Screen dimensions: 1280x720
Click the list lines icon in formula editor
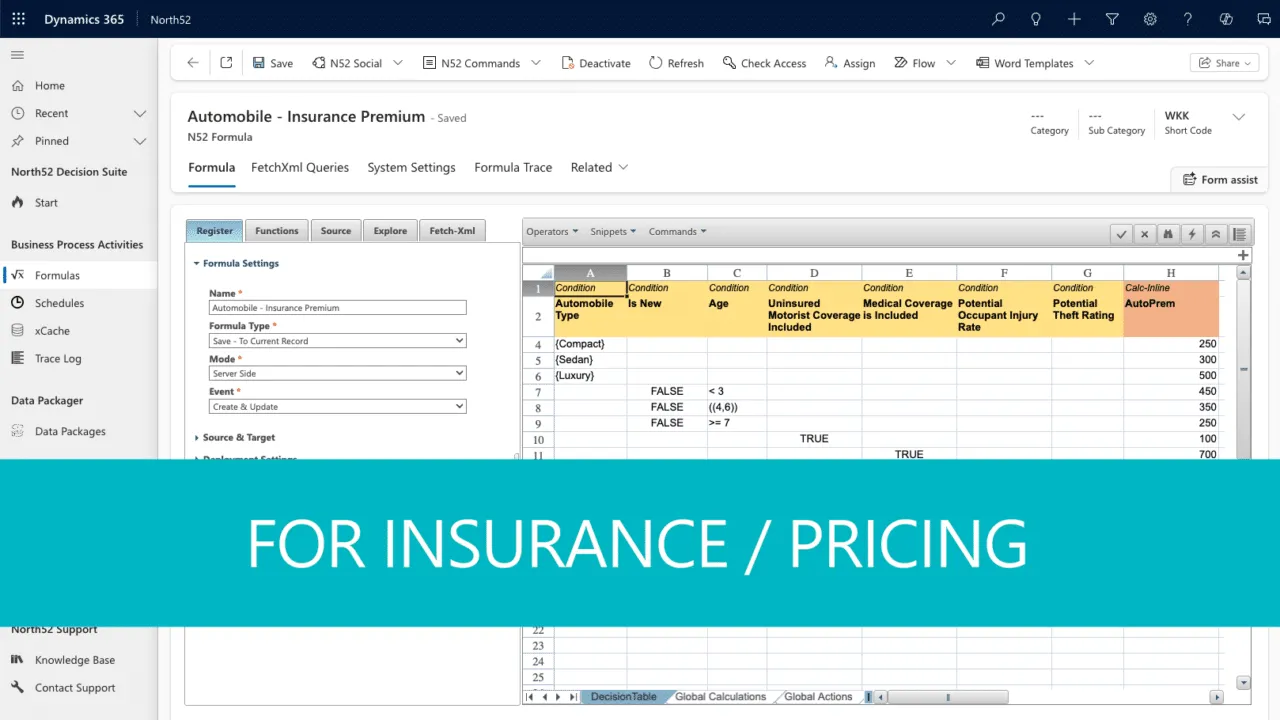pyautogui.click(x=1240, y=234)
